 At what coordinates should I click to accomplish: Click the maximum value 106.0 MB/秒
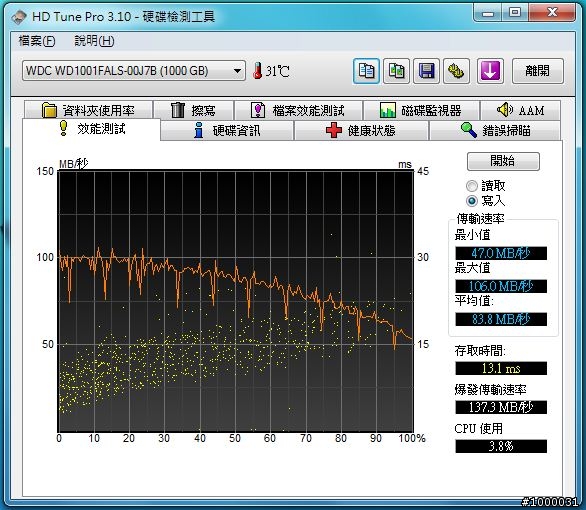pyautogui.click(x=501, y=286)
